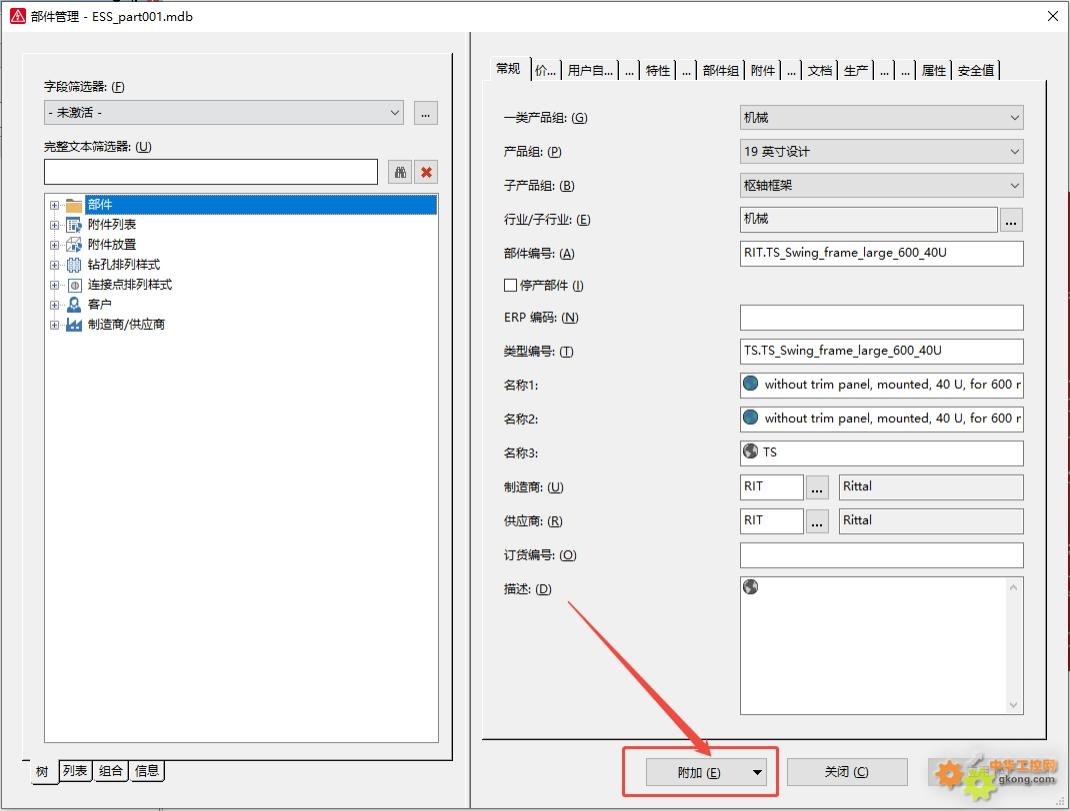Switch to the 价... tab
Screen dimensions: 1070x811
(545, 70)
